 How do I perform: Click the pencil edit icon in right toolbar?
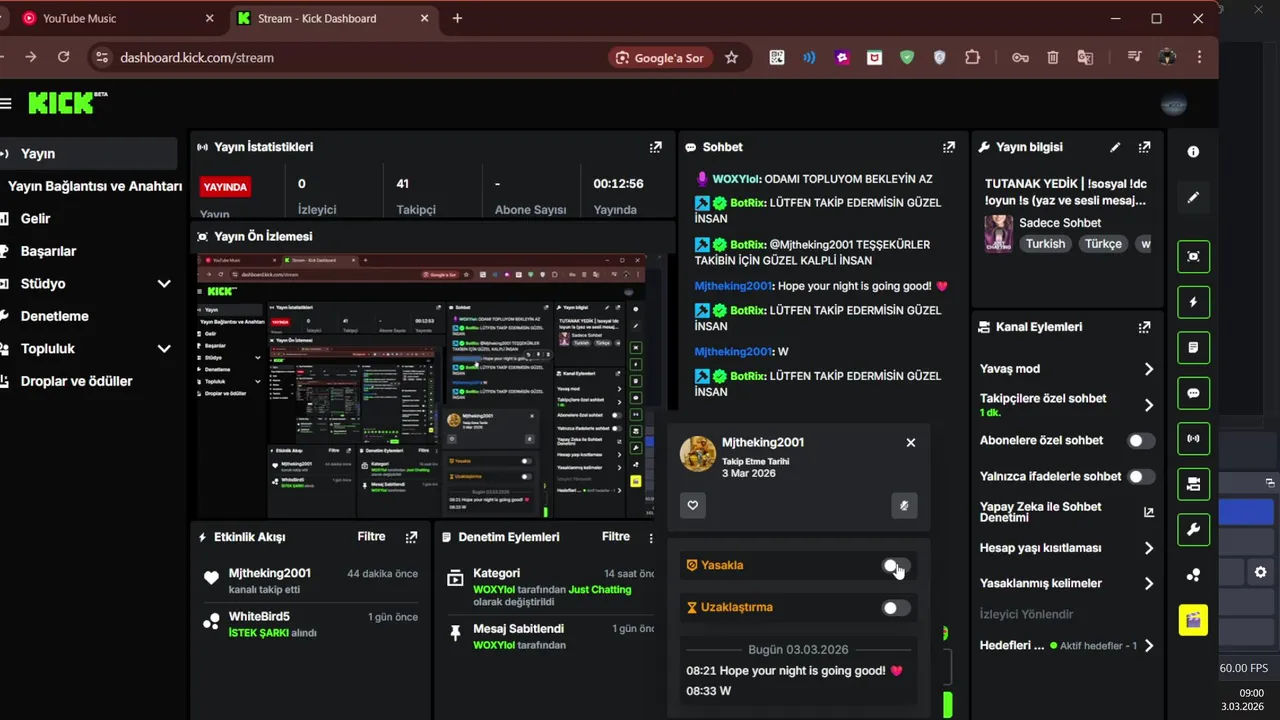click(1193, 198)
